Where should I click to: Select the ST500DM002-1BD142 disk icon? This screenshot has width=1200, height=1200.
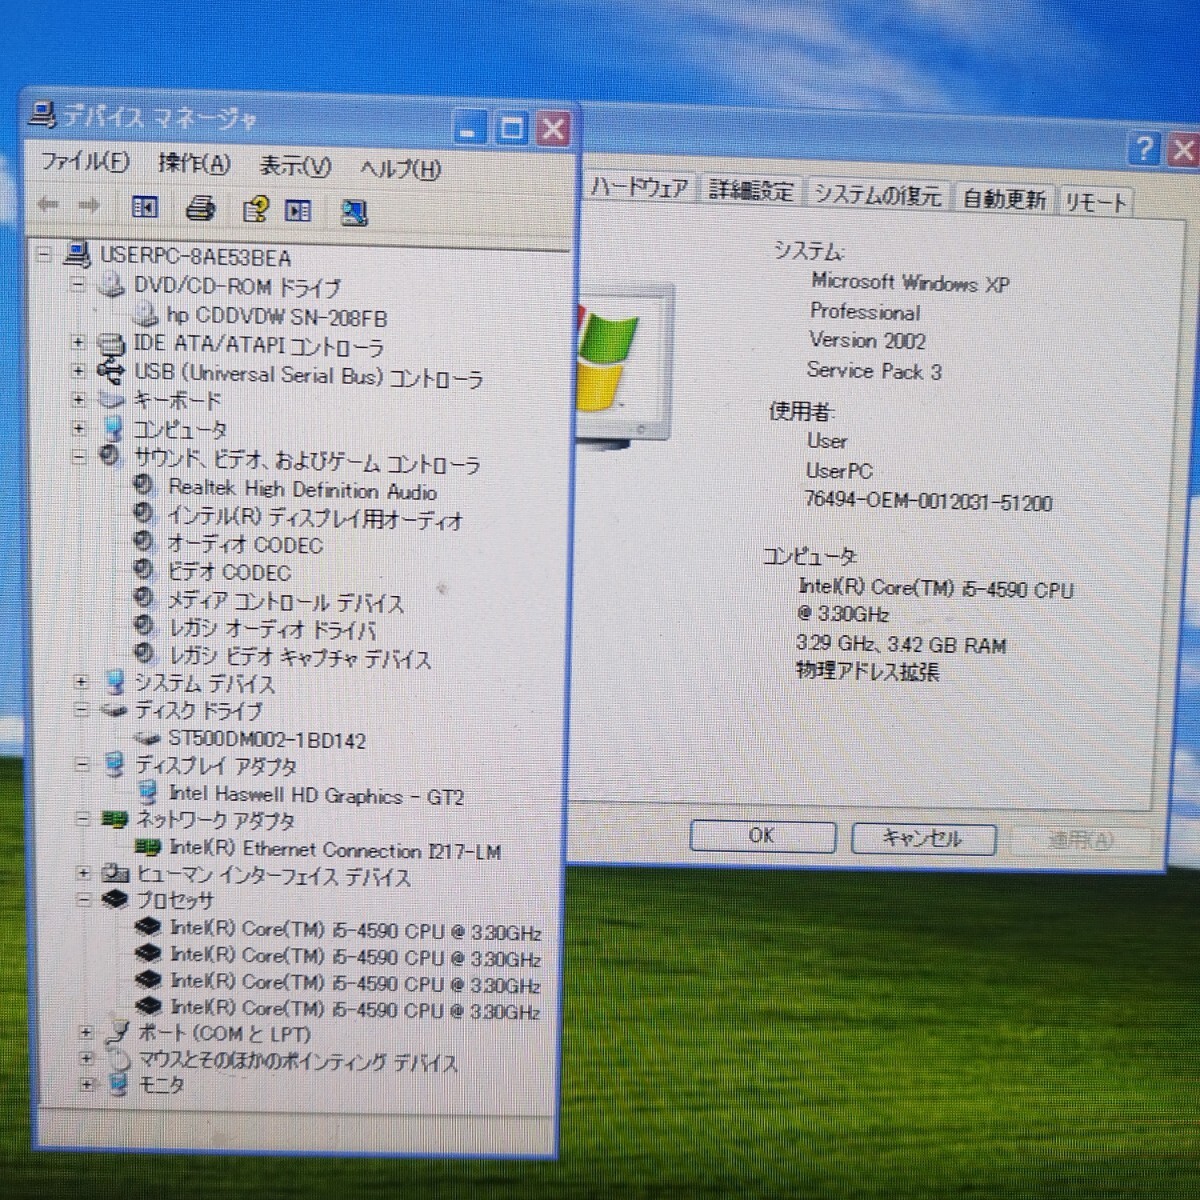(147, 739)
